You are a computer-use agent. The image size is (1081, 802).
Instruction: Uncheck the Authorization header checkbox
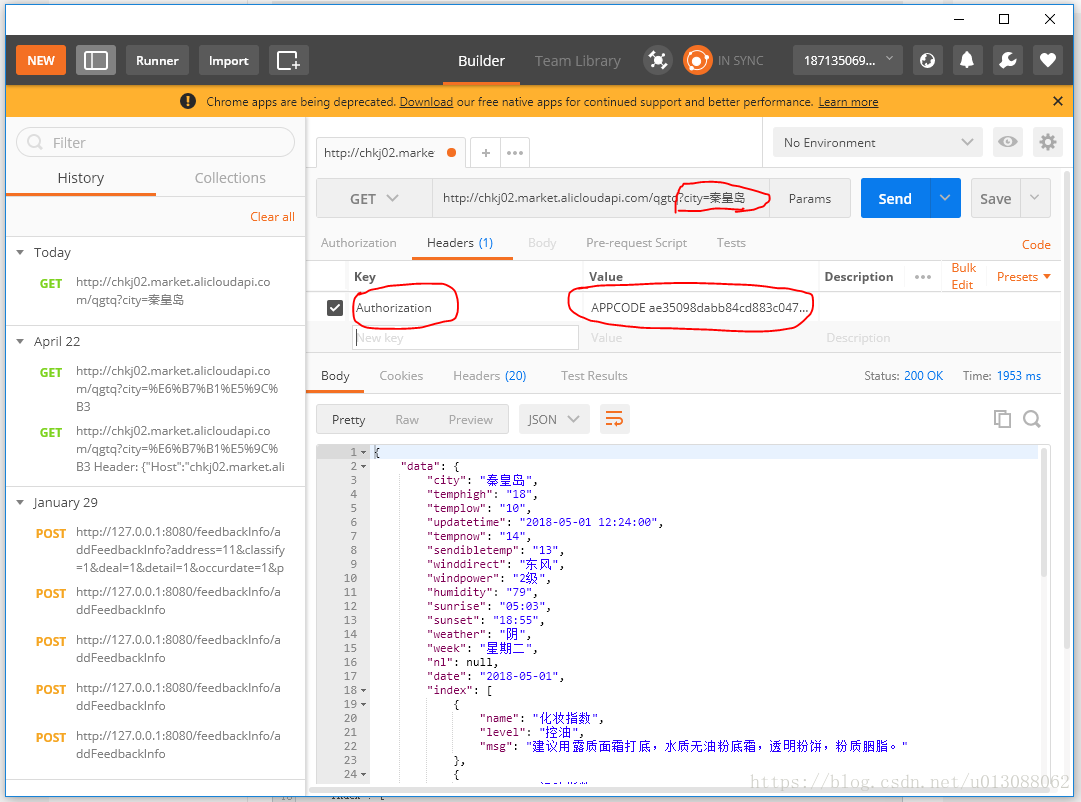[335, 308]
